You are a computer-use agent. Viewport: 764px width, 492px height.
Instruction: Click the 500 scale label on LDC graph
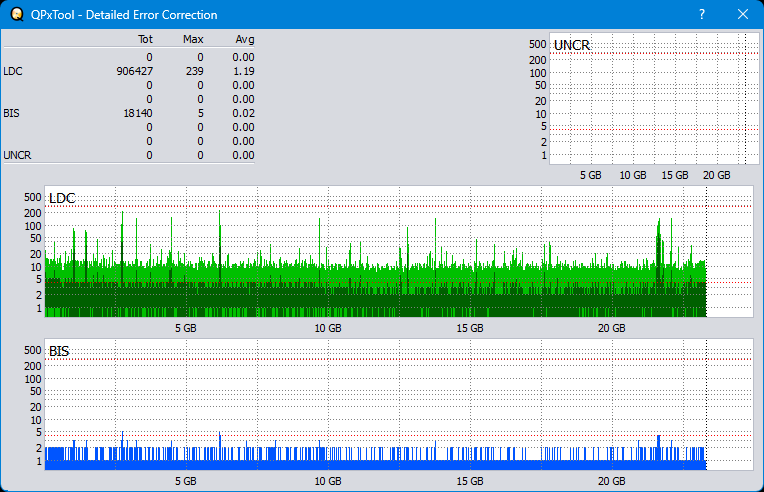tap(33, 197)
